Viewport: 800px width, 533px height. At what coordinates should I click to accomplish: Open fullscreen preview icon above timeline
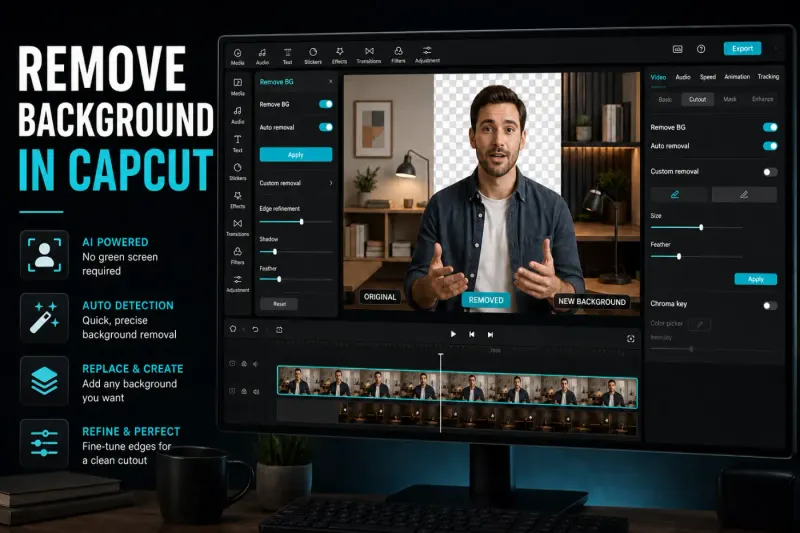pos(631,339)
